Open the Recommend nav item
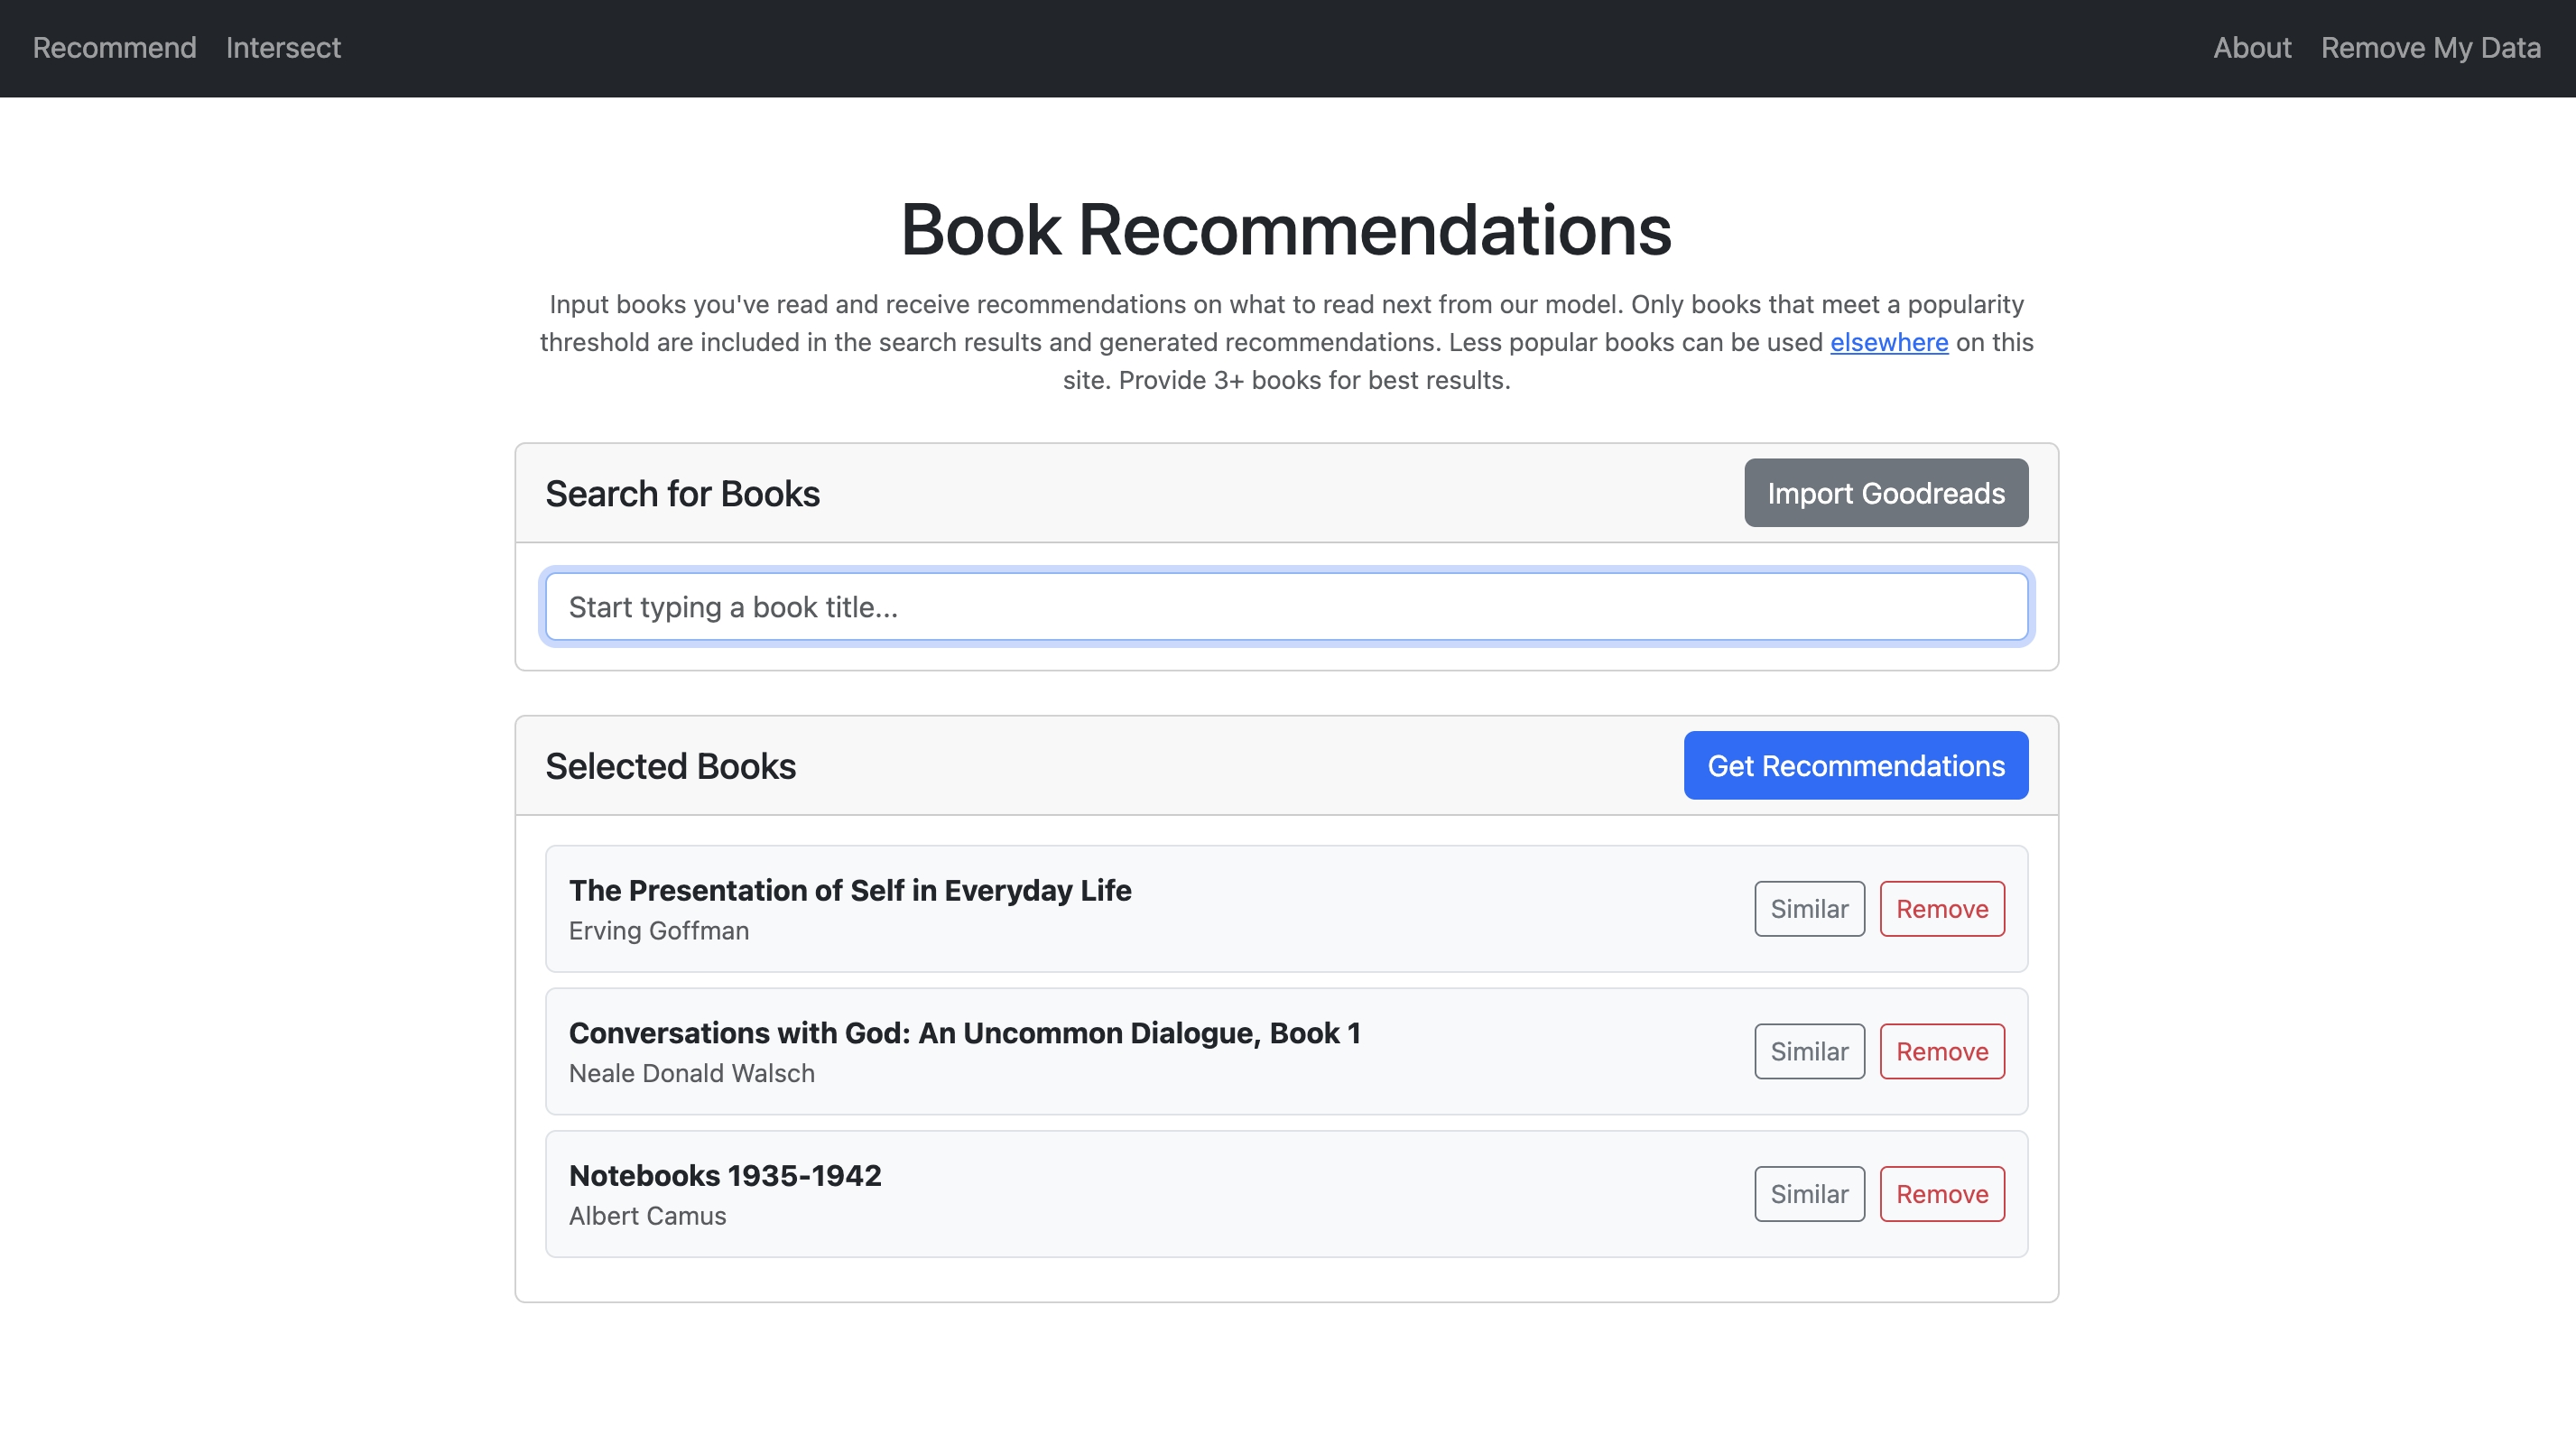This screenshot has height=1435, width=2576. click(x=114, y=48)
